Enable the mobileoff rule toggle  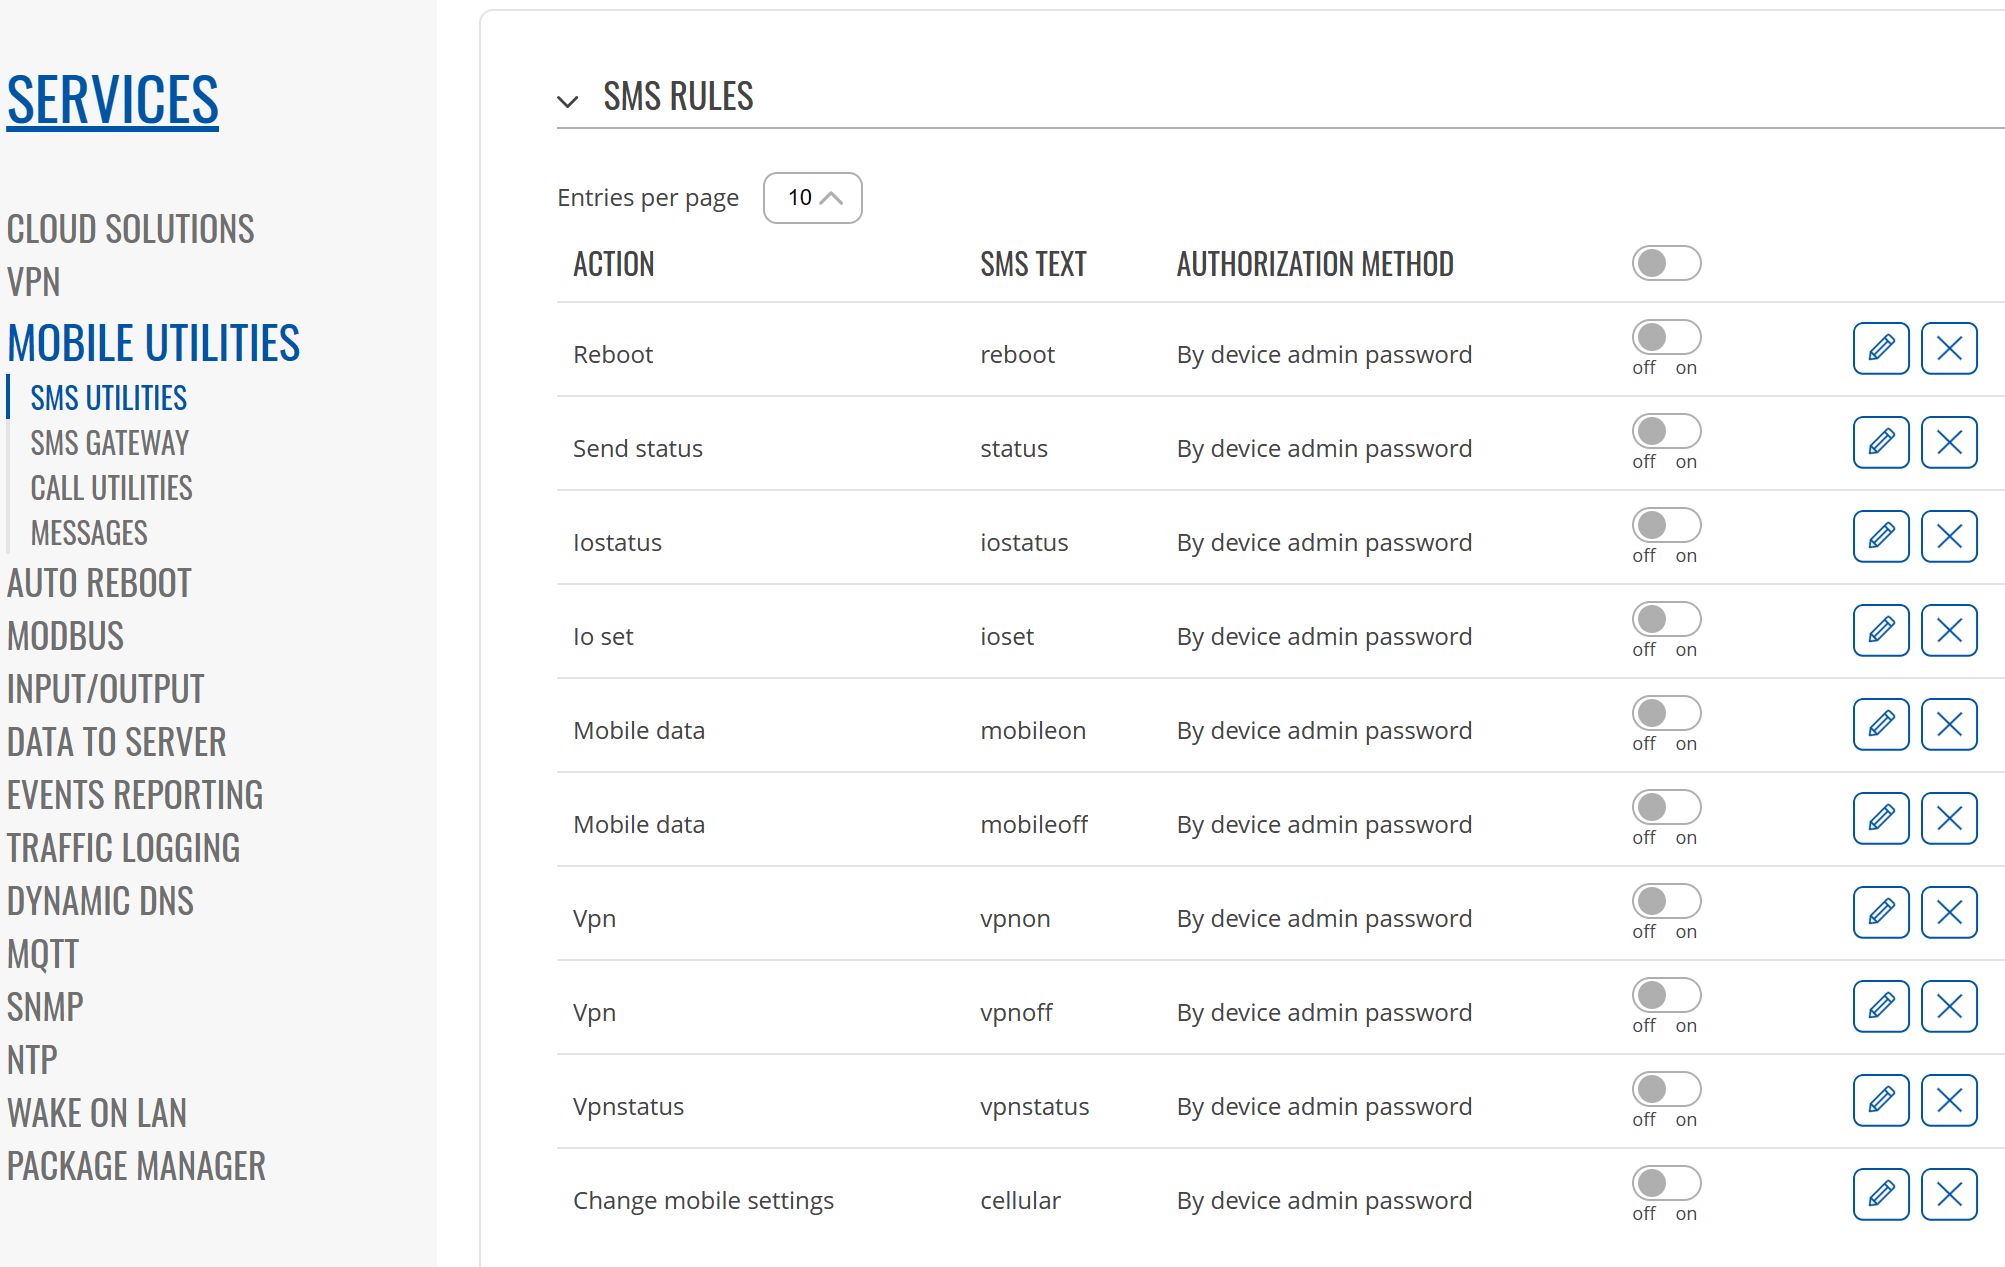pos(1666,807)
